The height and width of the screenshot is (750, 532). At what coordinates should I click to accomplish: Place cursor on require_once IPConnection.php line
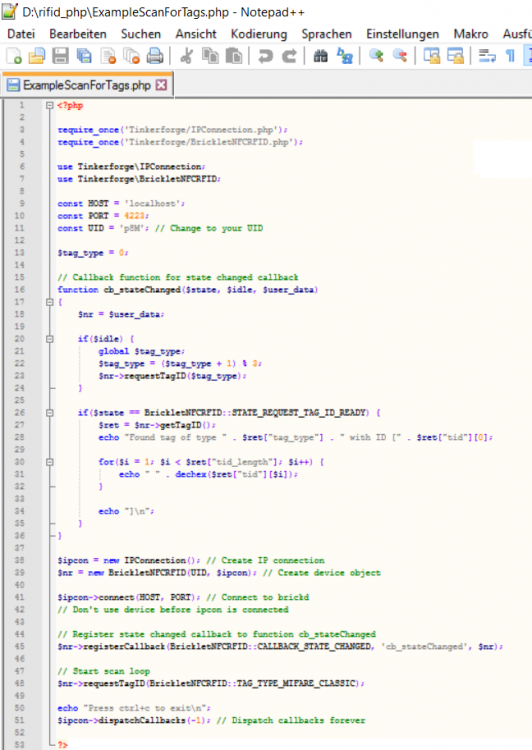[x=172, y=130]
